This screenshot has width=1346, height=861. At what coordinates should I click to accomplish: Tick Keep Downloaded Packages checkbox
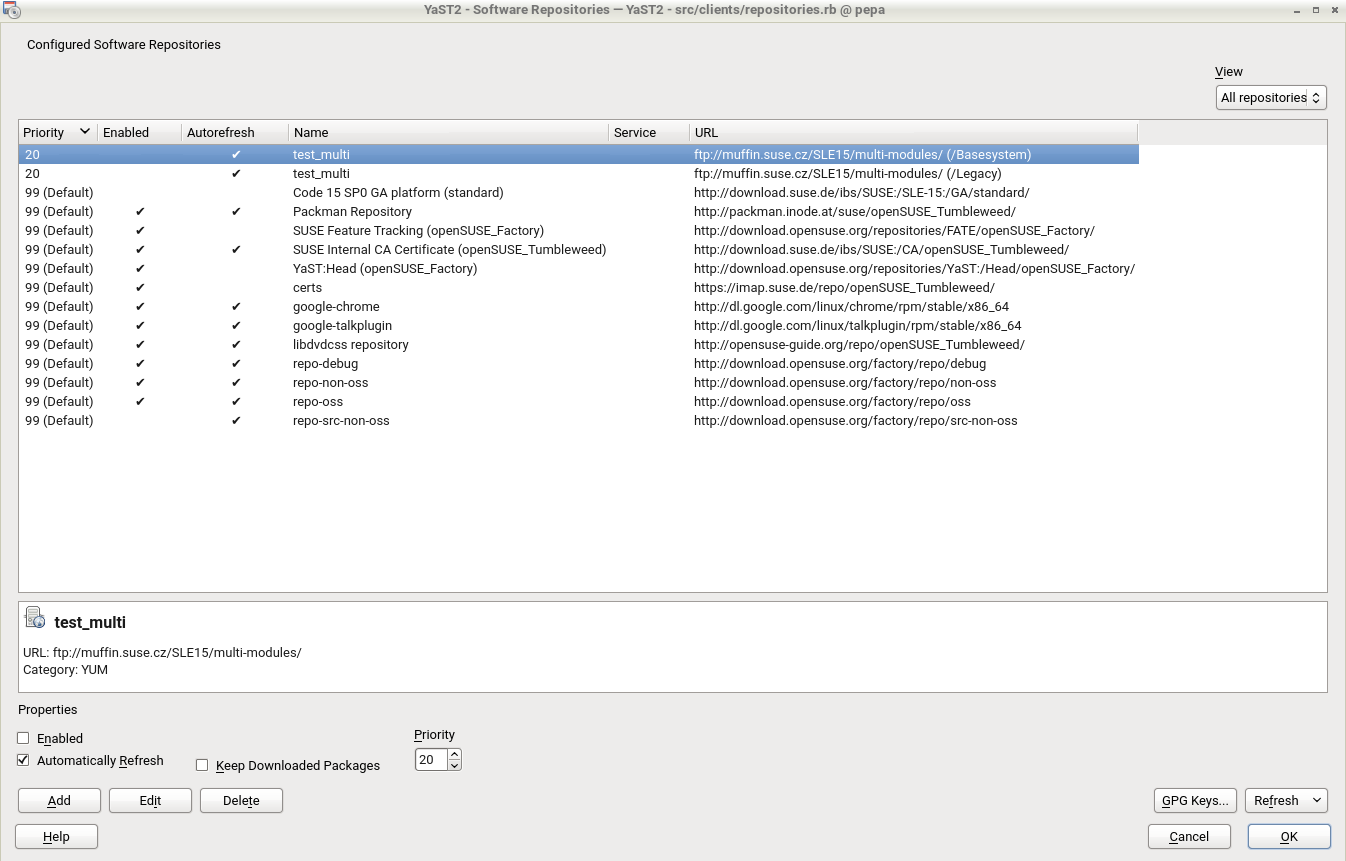click(x=202, y=765)
